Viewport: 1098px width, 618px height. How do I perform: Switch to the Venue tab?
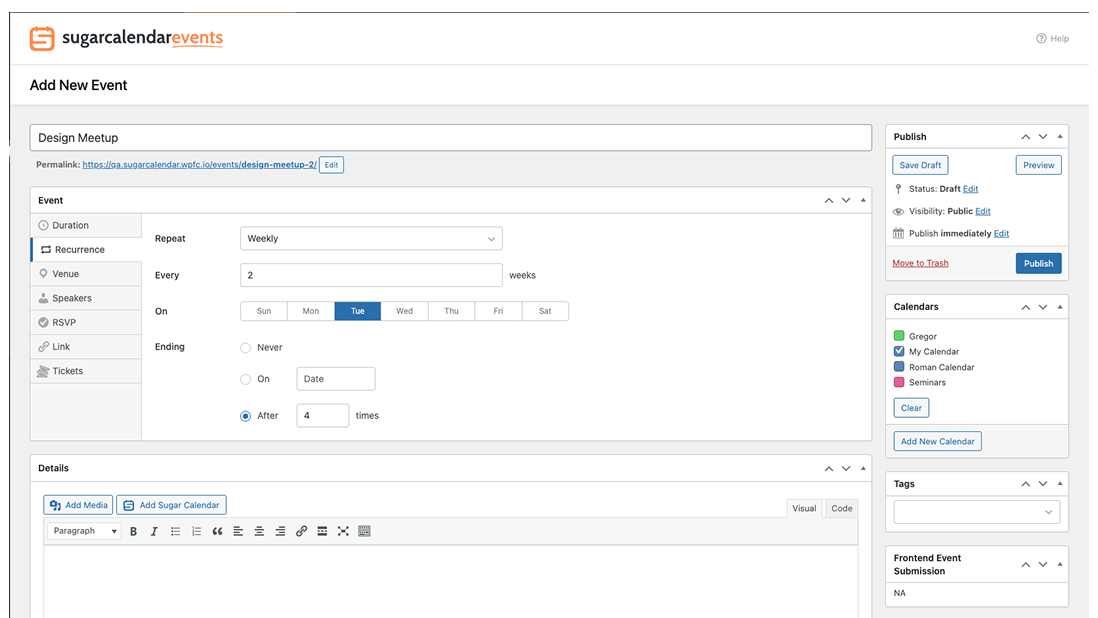(x=66, y=274)
